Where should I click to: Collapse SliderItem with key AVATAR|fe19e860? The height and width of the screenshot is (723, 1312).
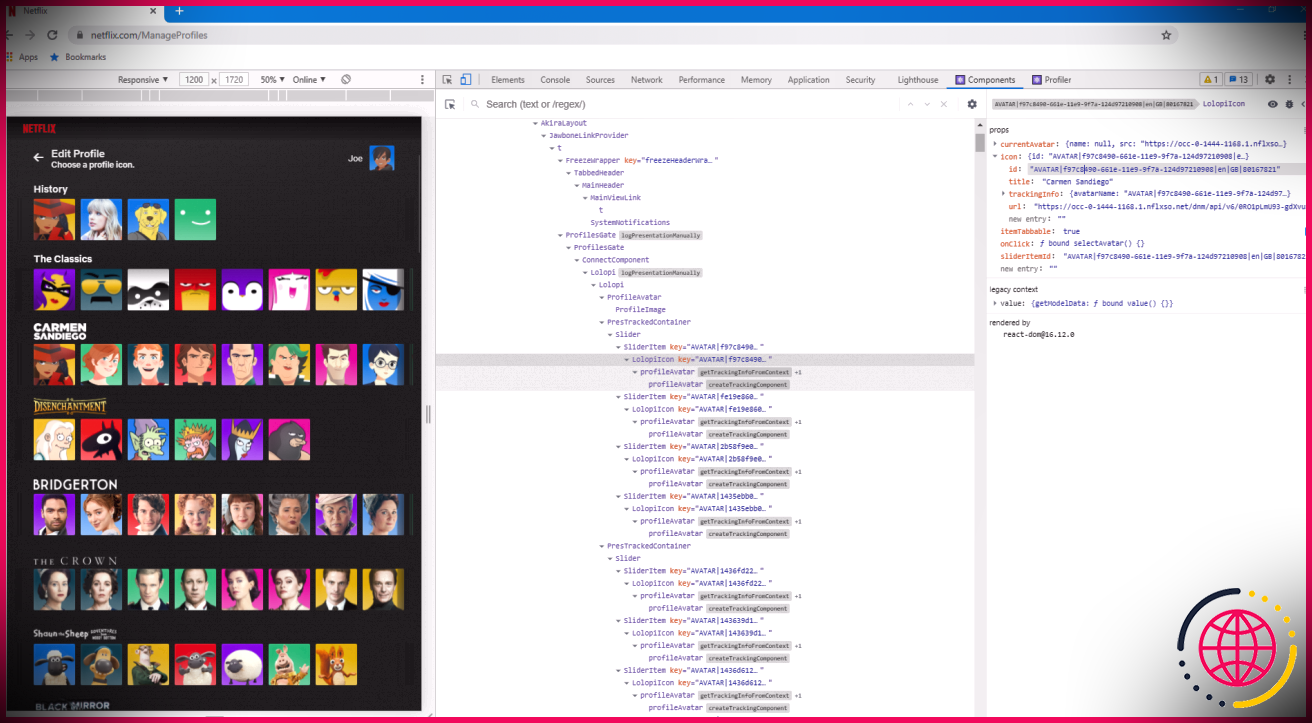(x=618, y=397)
